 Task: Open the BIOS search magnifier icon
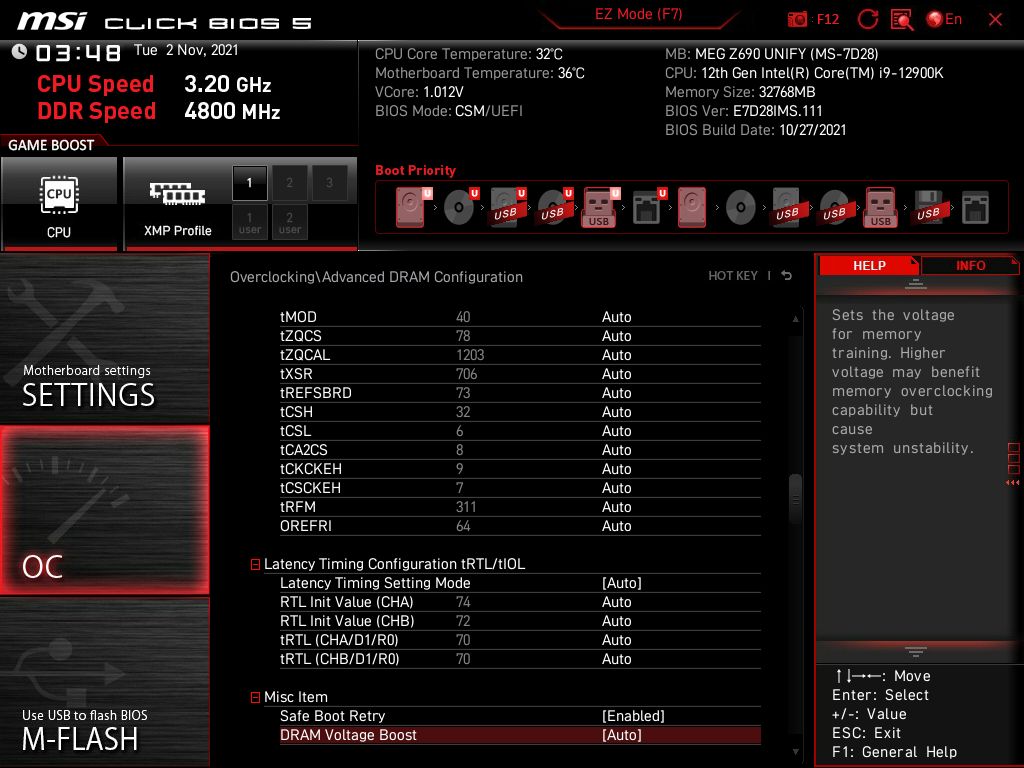pyautogui.click(x=902, y=20)
